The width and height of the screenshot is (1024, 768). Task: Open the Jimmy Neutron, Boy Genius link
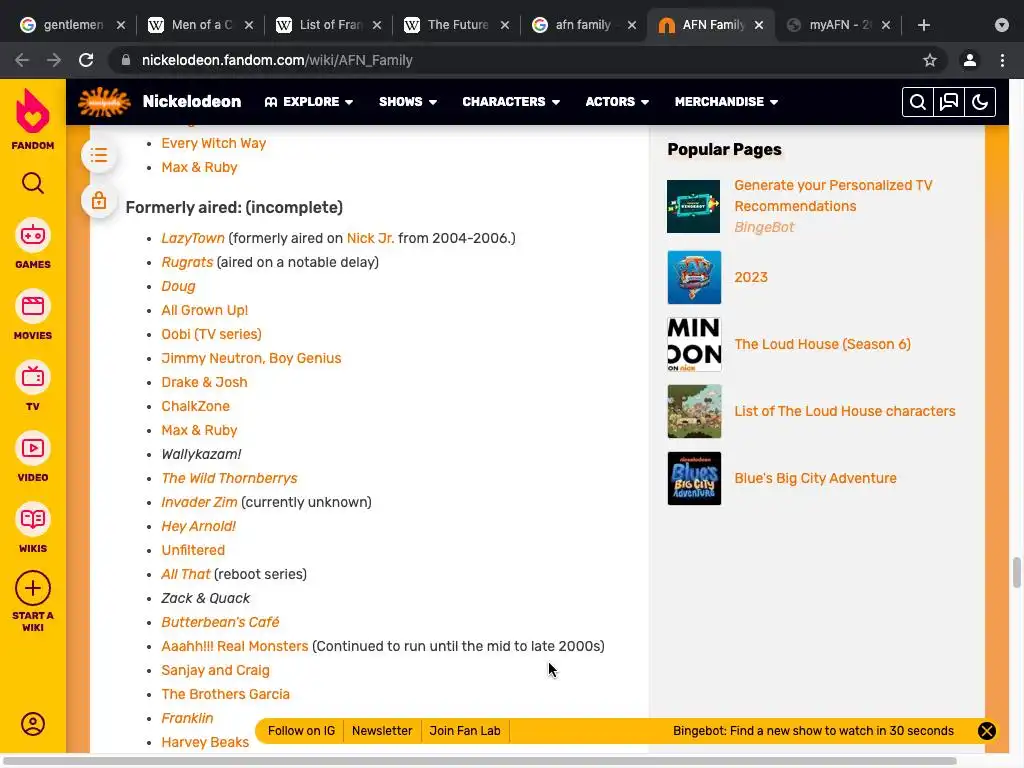(x=251, y=359)
